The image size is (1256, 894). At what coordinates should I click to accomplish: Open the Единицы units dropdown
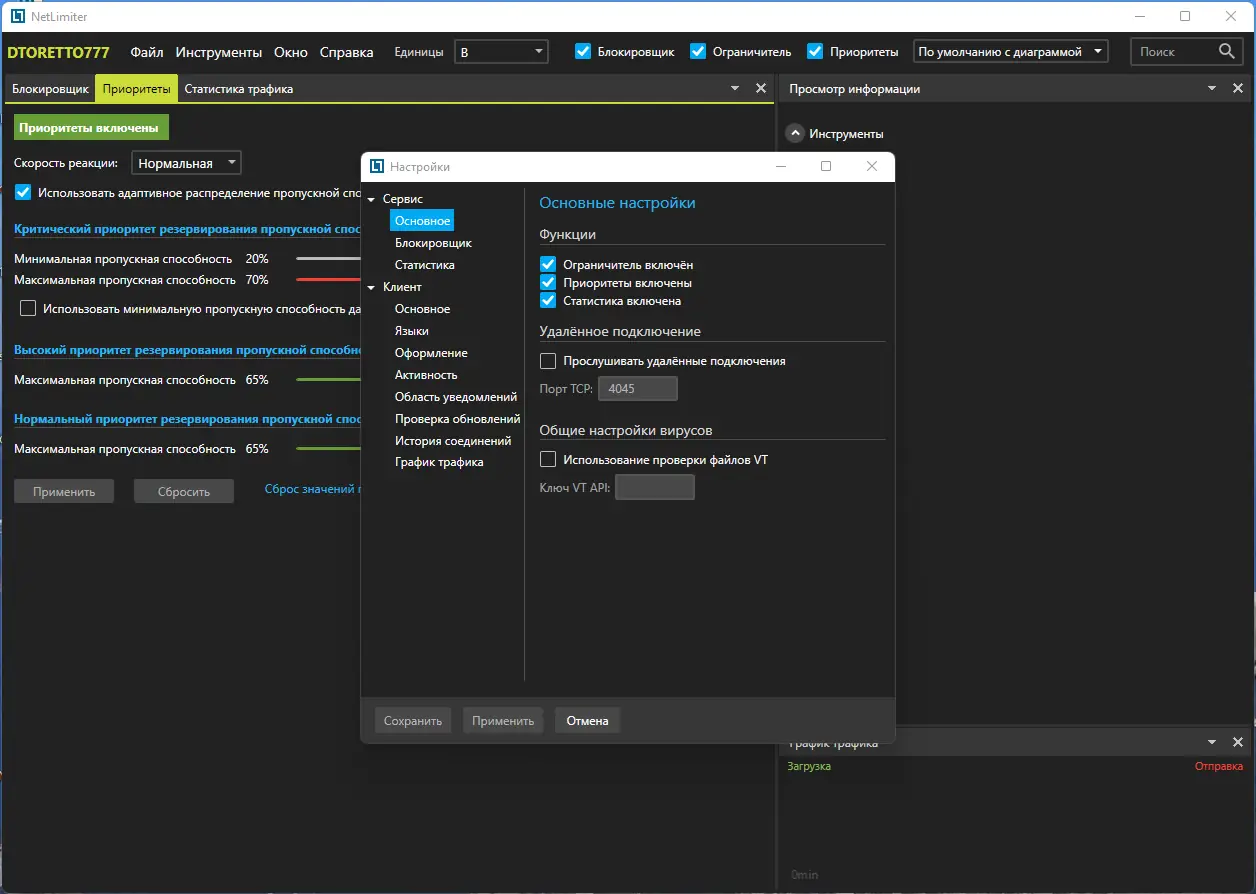click(x=501, y=52)
